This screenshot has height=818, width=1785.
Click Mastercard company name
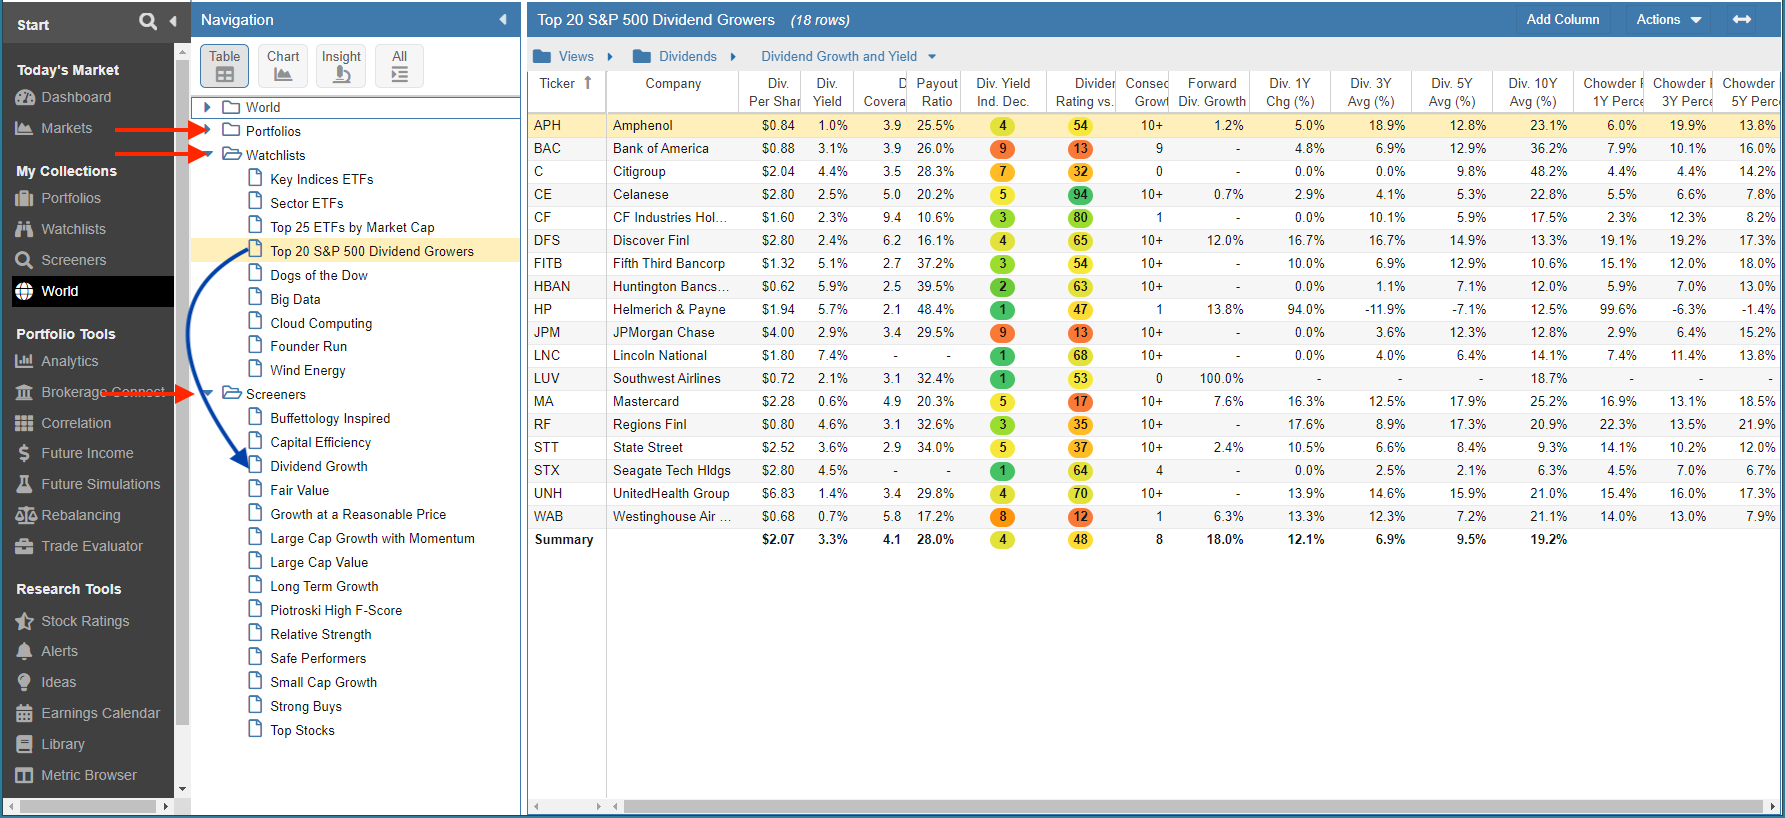coord(646,401)
